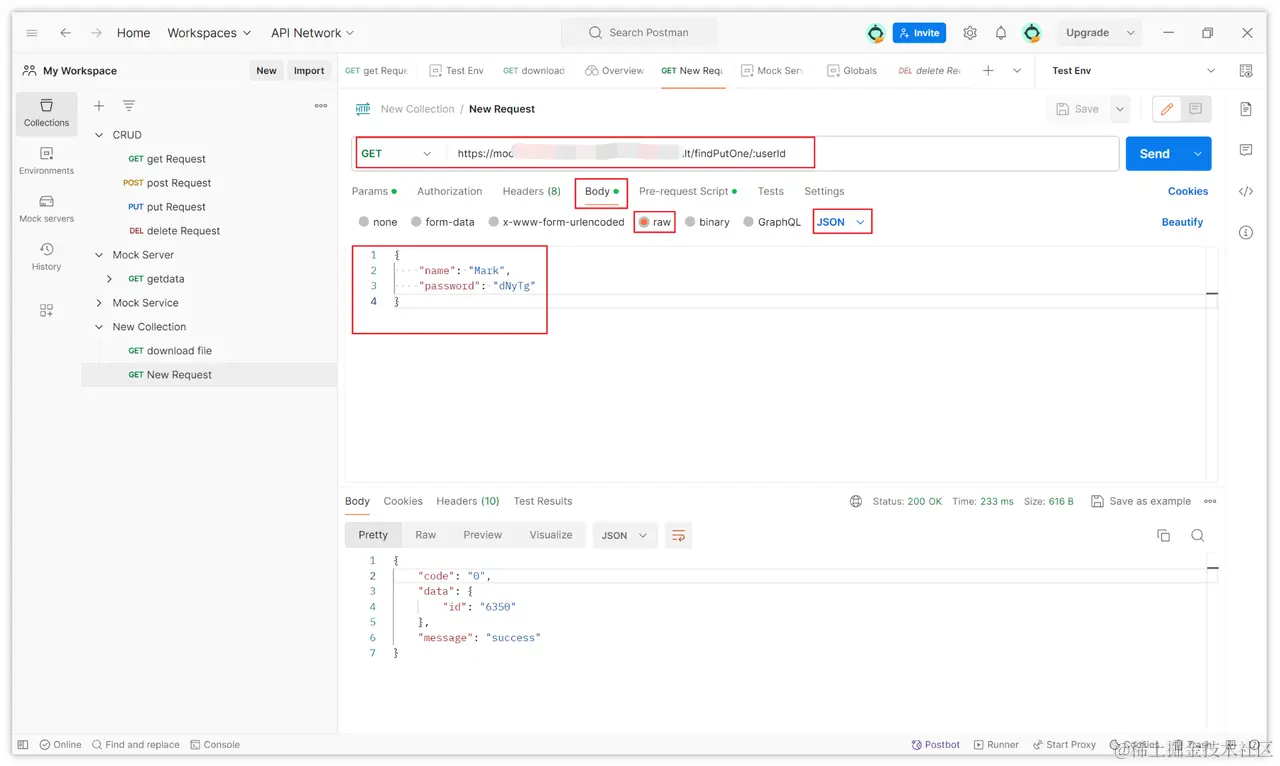Open the Environments panel from the sidebar
This screenshot has height=766, width=1280.
[46, 160]
